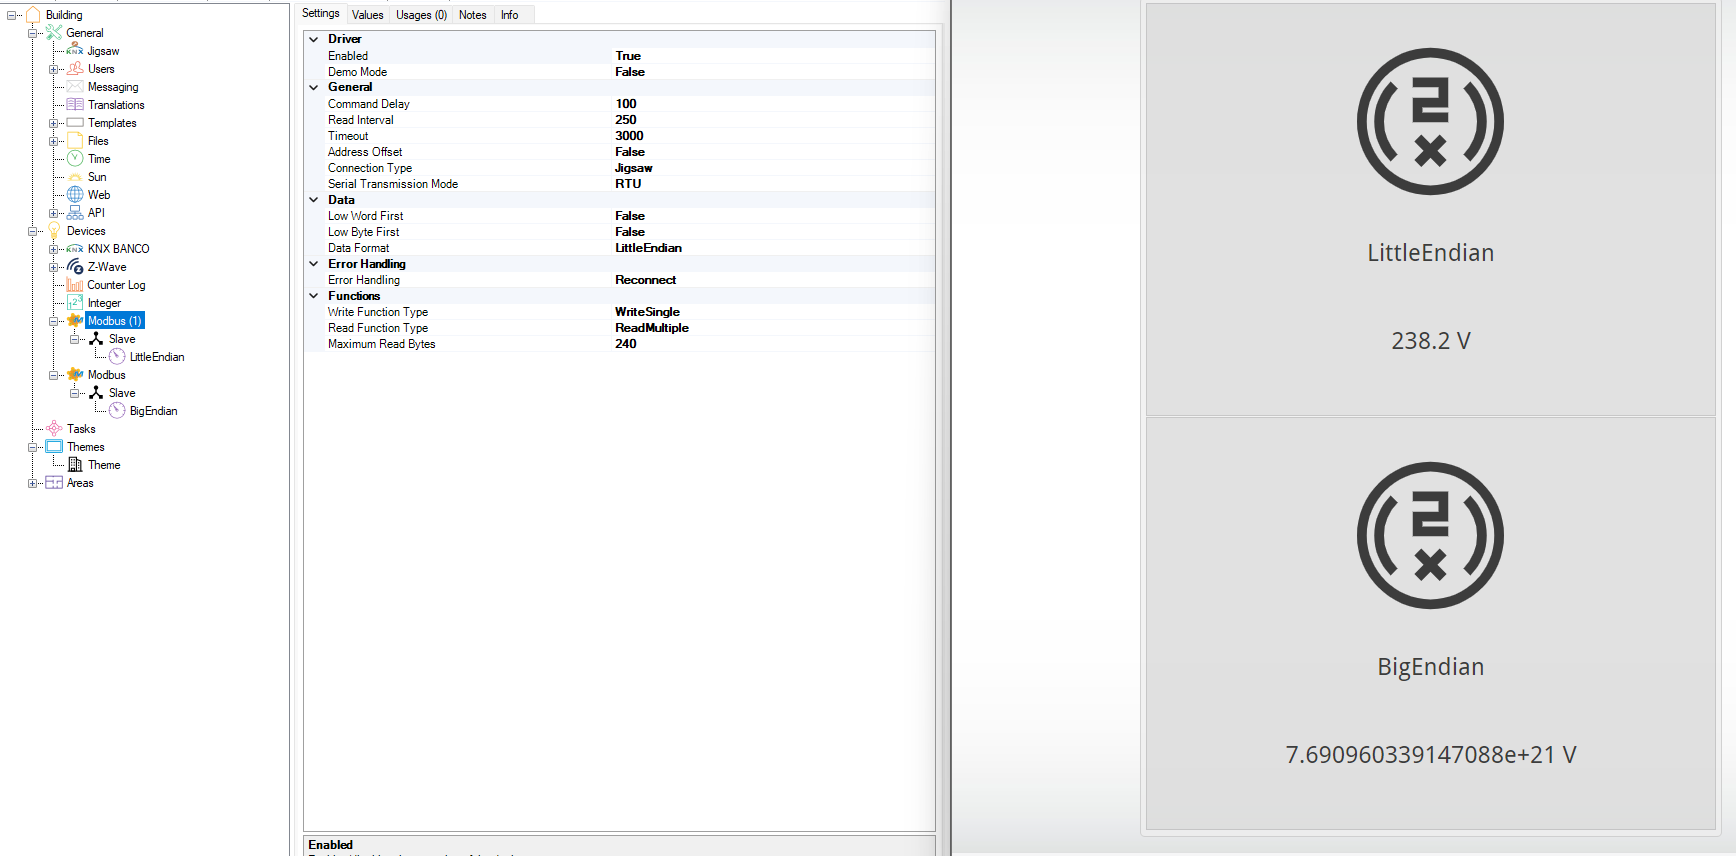Click the Web globe icon
The width and height of the screenshot is (1736, 856).
click(75, 195)
